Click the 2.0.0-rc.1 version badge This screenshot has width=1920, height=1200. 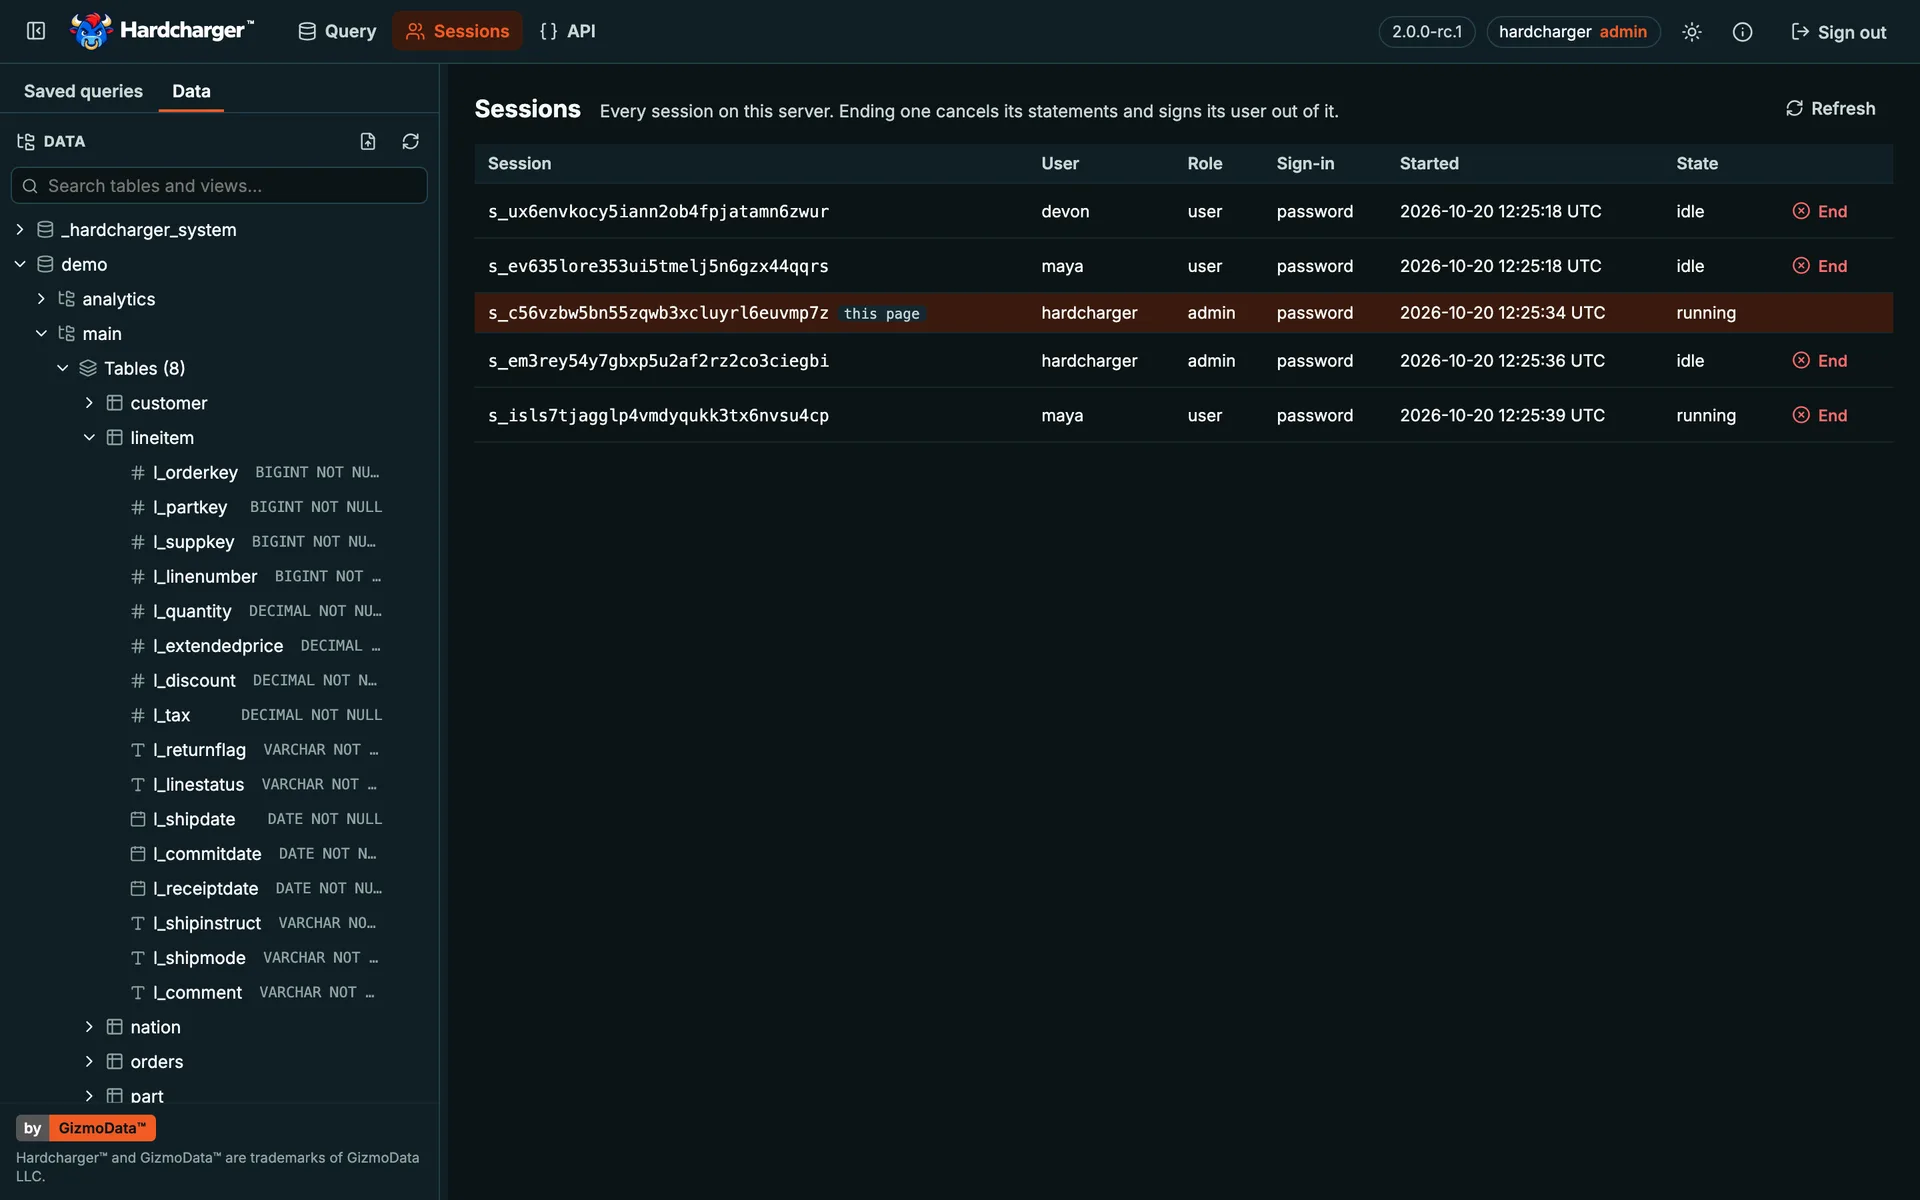click(1426, 32)
